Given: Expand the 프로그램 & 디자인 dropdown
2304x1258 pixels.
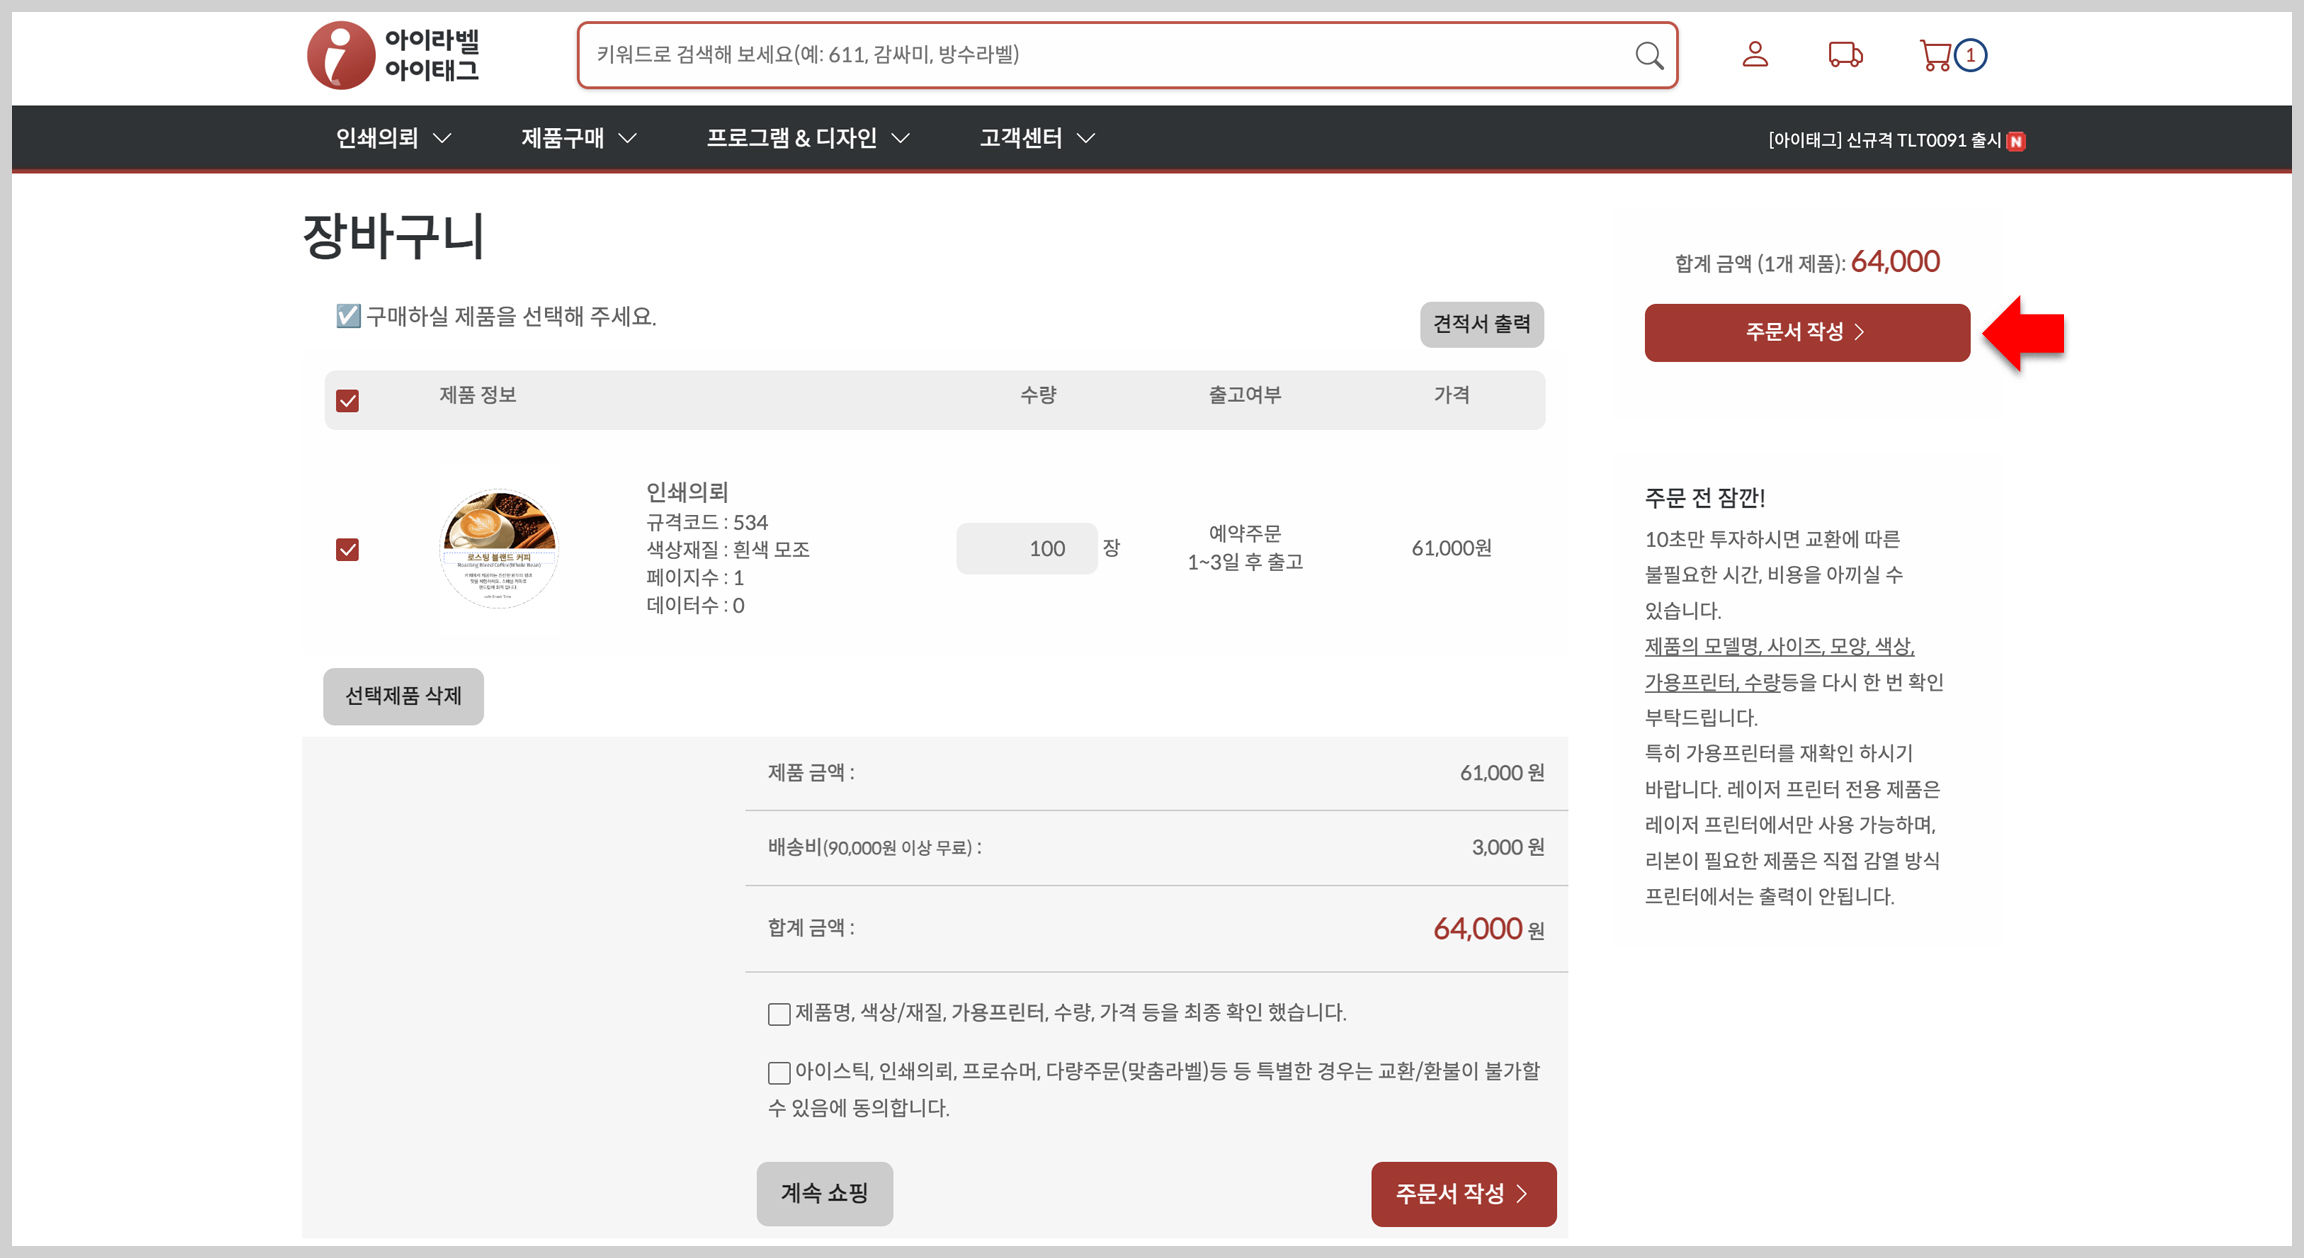Looking at the screenshot, I should pyautogui.click(x=808, y=138).
